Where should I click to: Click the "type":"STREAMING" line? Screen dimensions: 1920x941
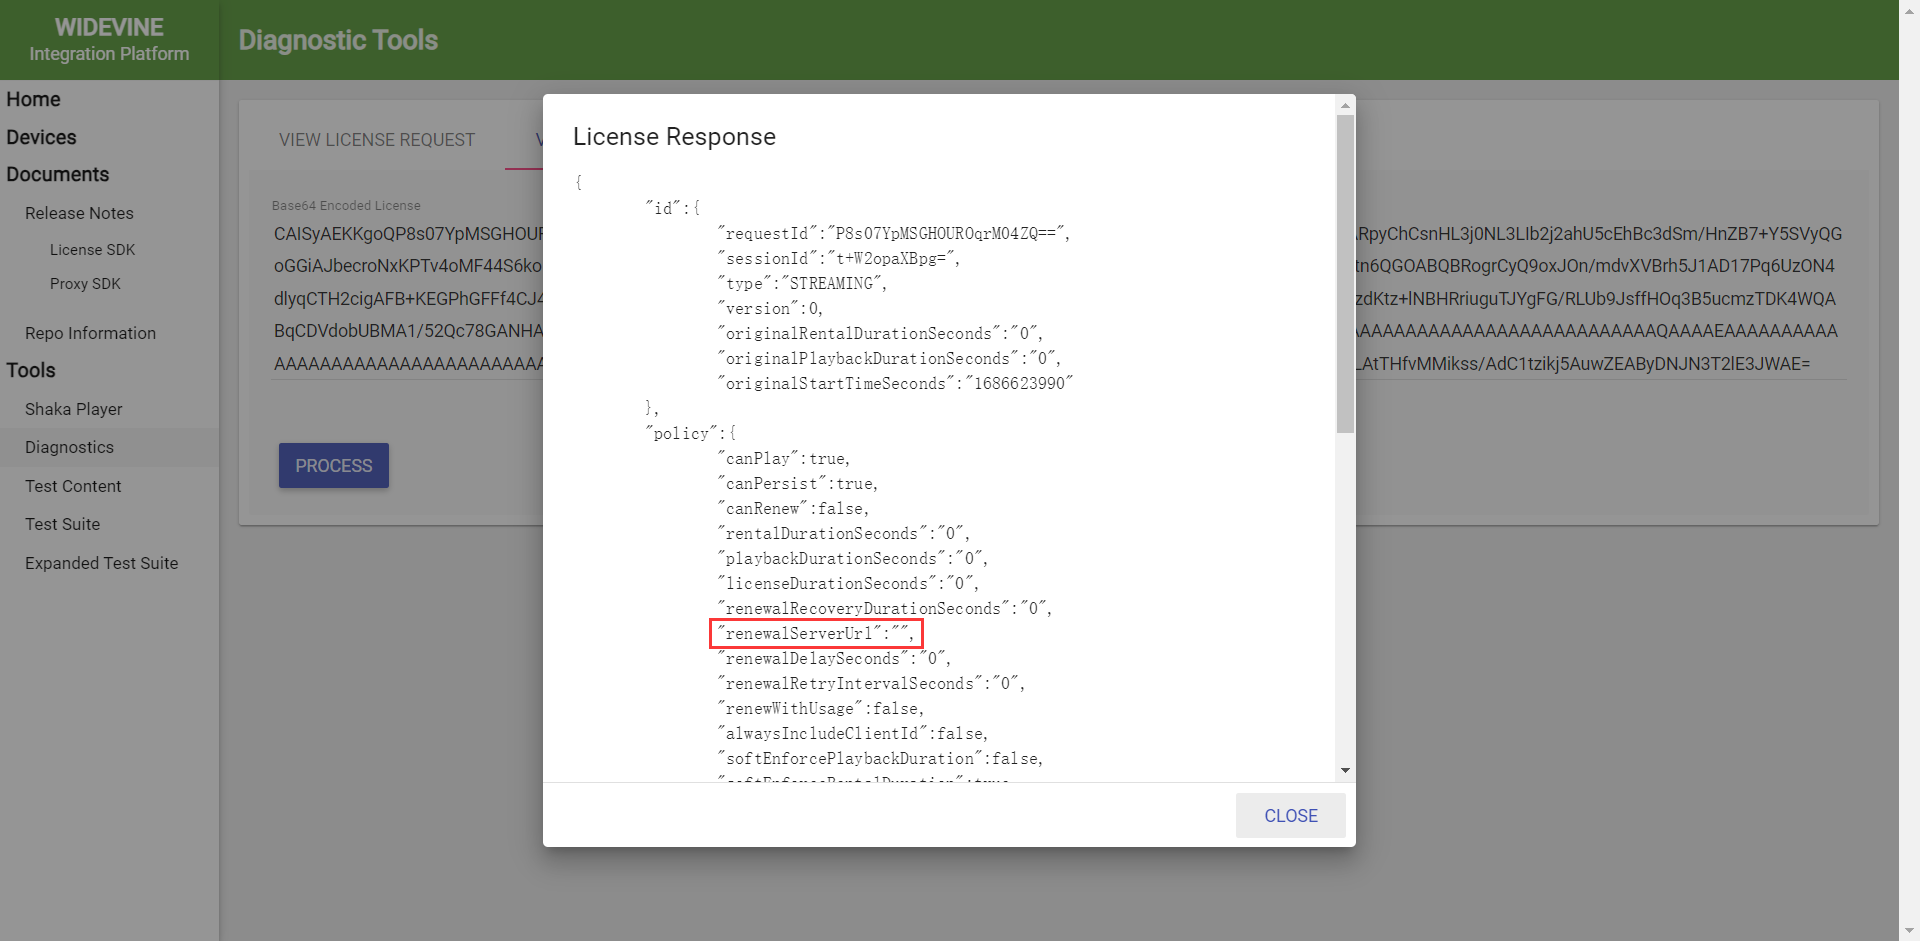click(802, 284)
